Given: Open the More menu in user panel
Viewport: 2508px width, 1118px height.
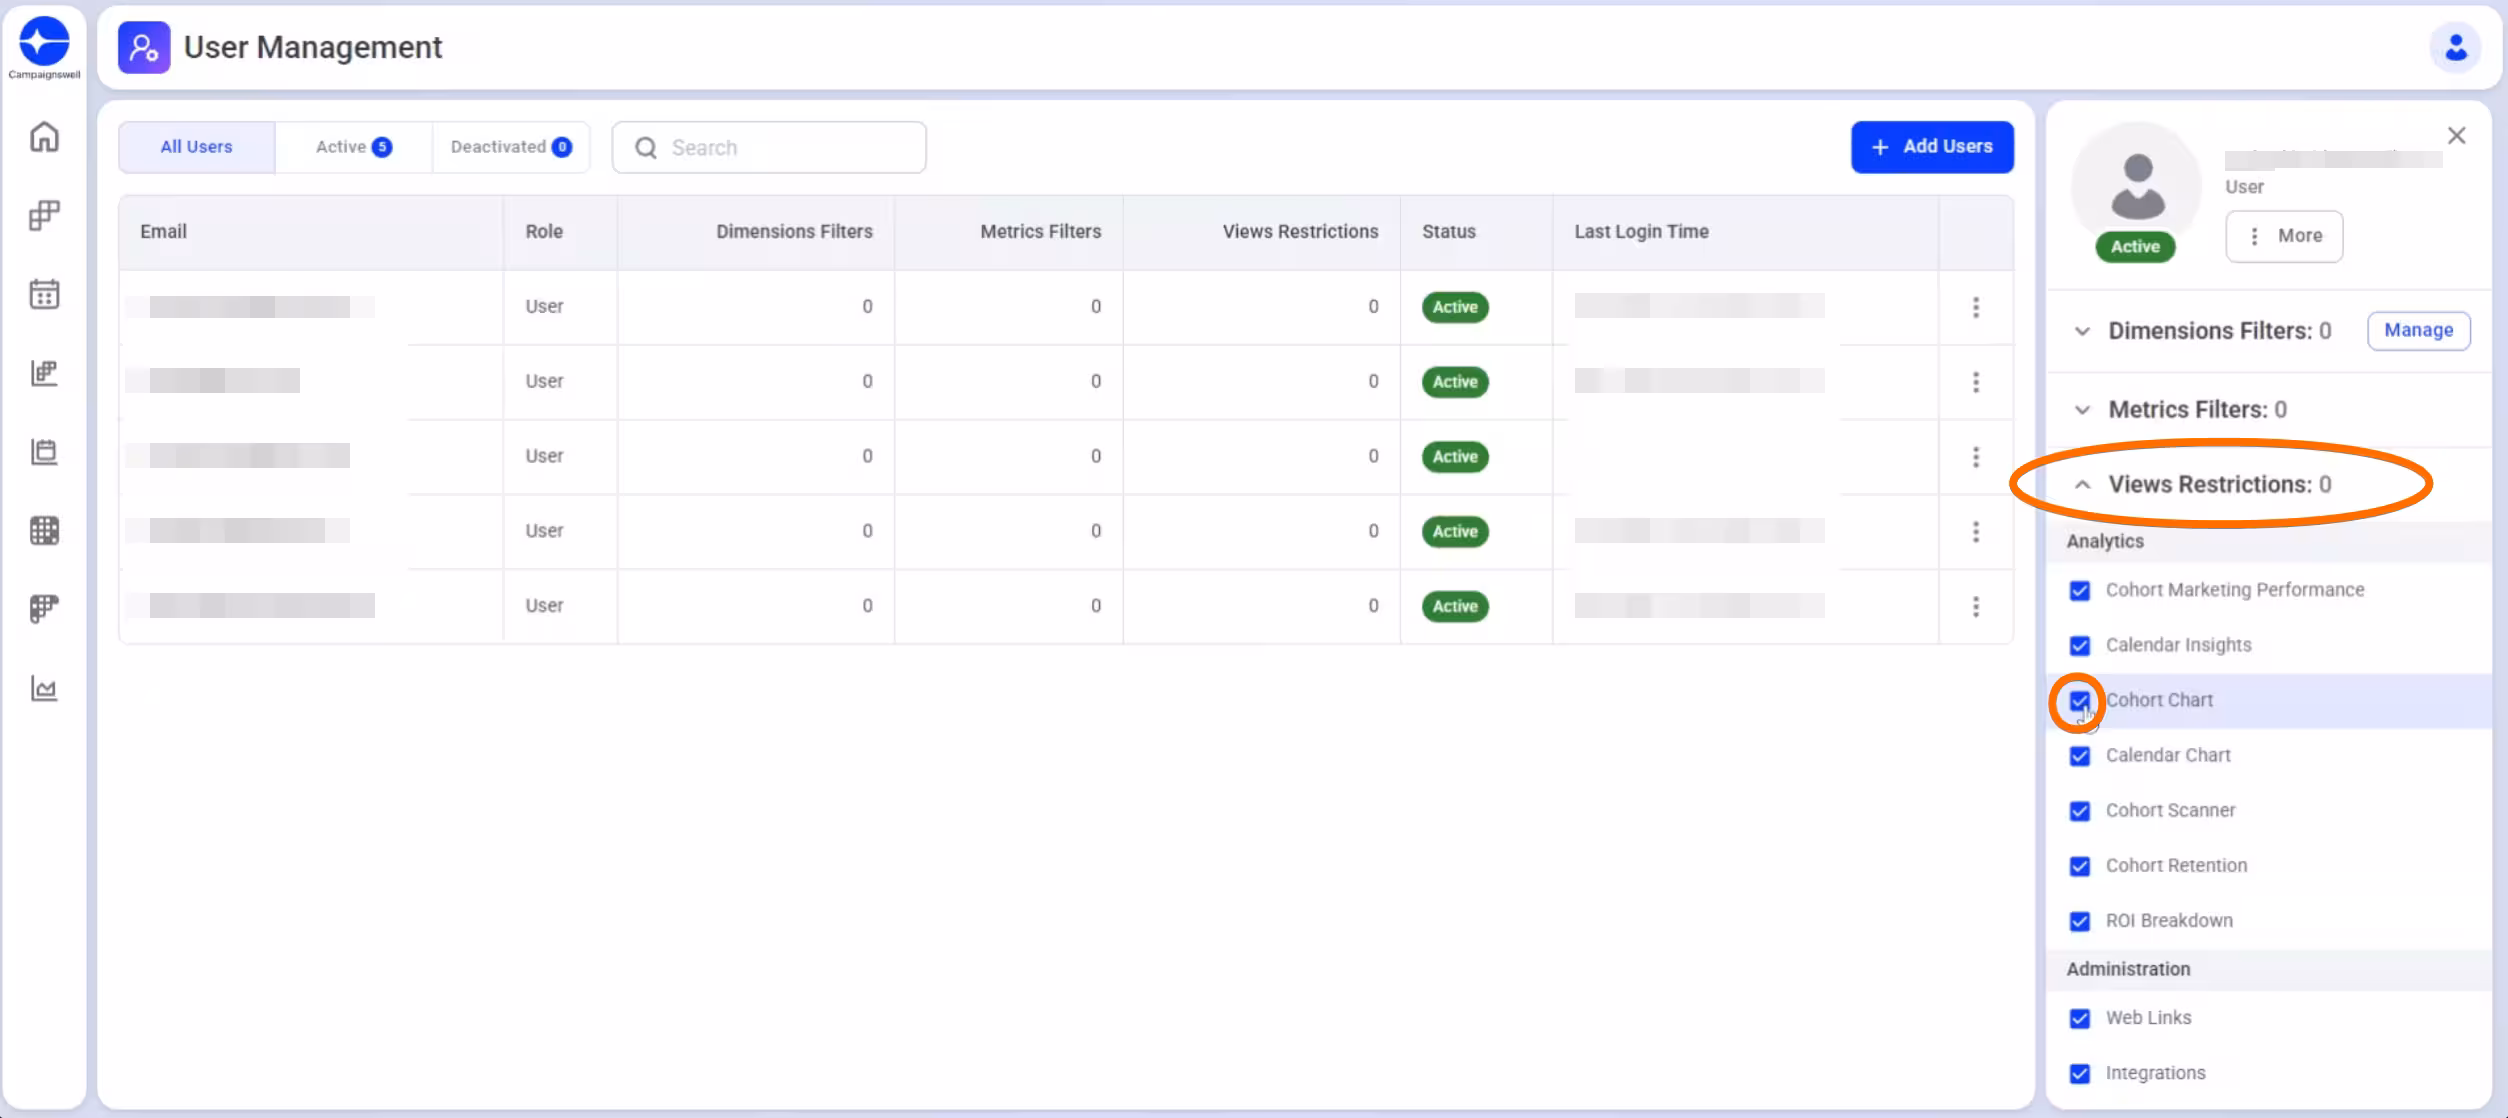Looking at the screenshot, I should click(2283, 236).
